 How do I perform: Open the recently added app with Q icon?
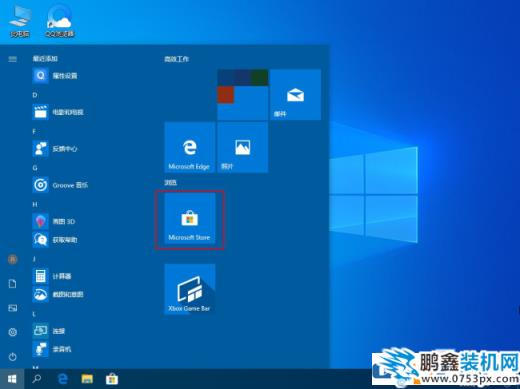55,76
